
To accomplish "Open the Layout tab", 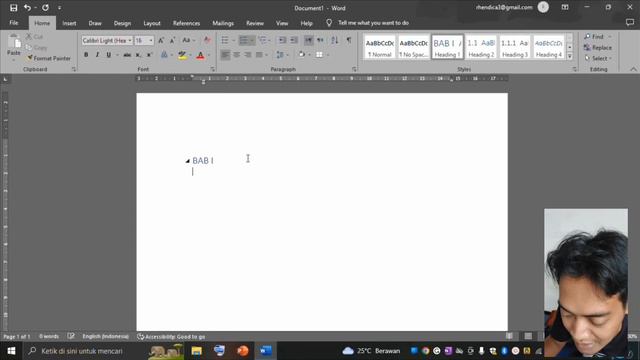I will pyautogui.click(x=152, y=23).
